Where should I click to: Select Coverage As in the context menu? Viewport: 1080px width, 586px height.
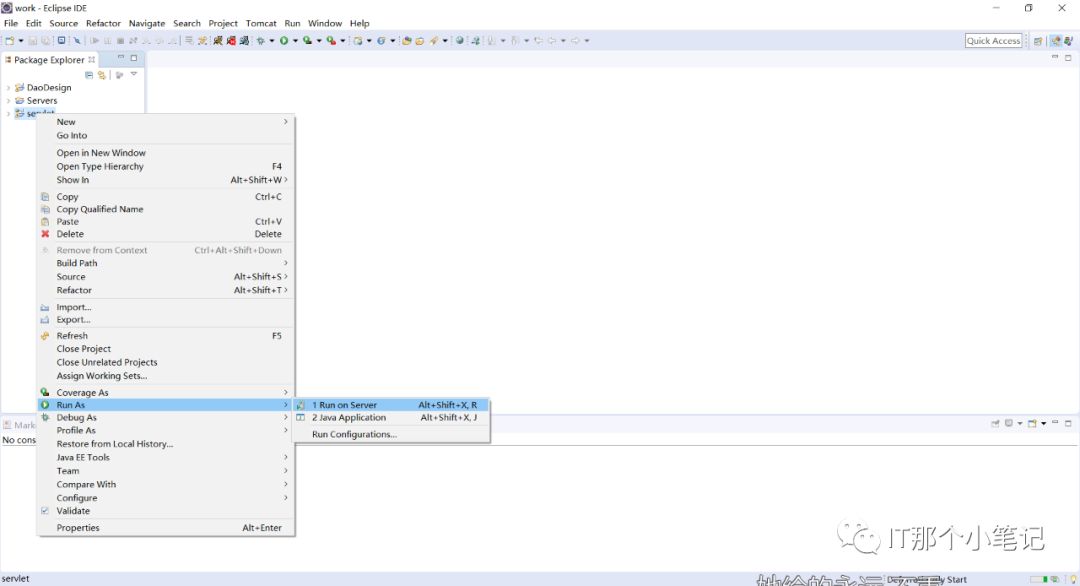(x=165, y=393)
